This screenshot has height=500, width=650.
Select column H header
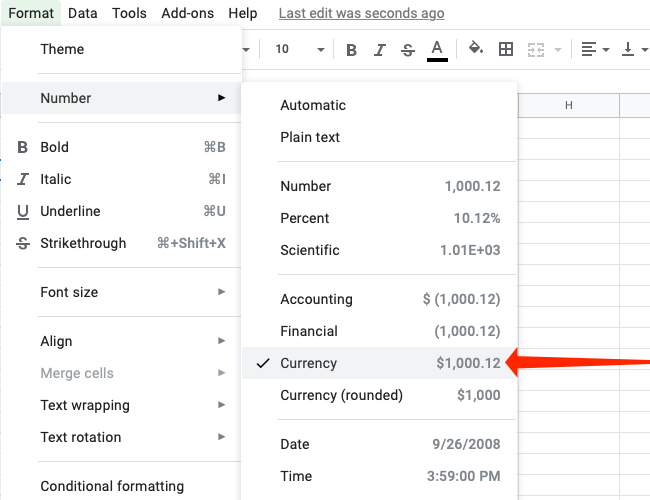568,106
